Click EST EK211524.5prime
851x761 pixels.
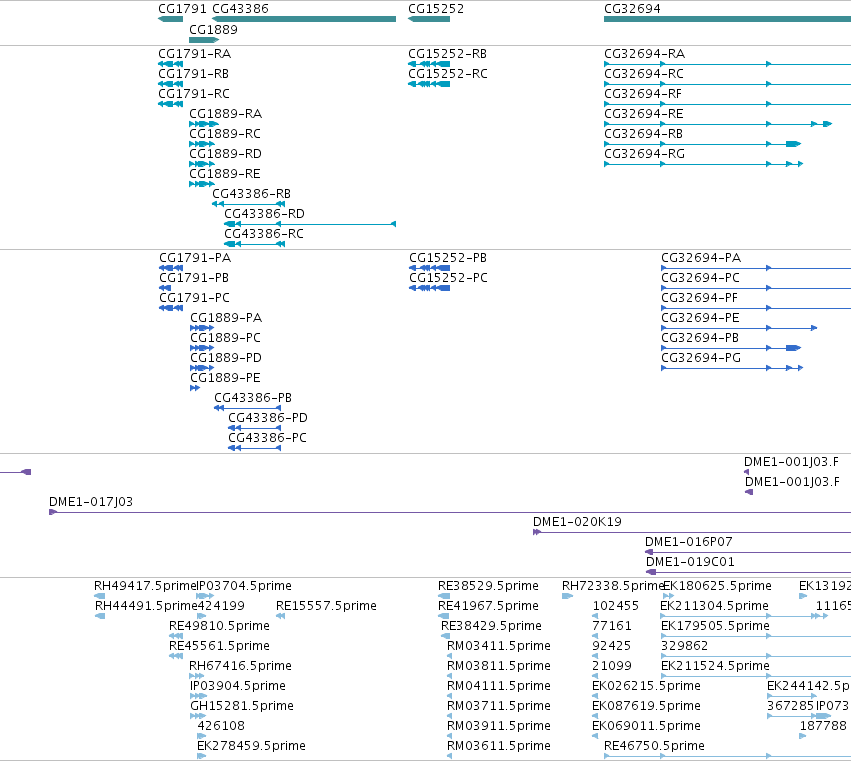click(x=715, y=667)
